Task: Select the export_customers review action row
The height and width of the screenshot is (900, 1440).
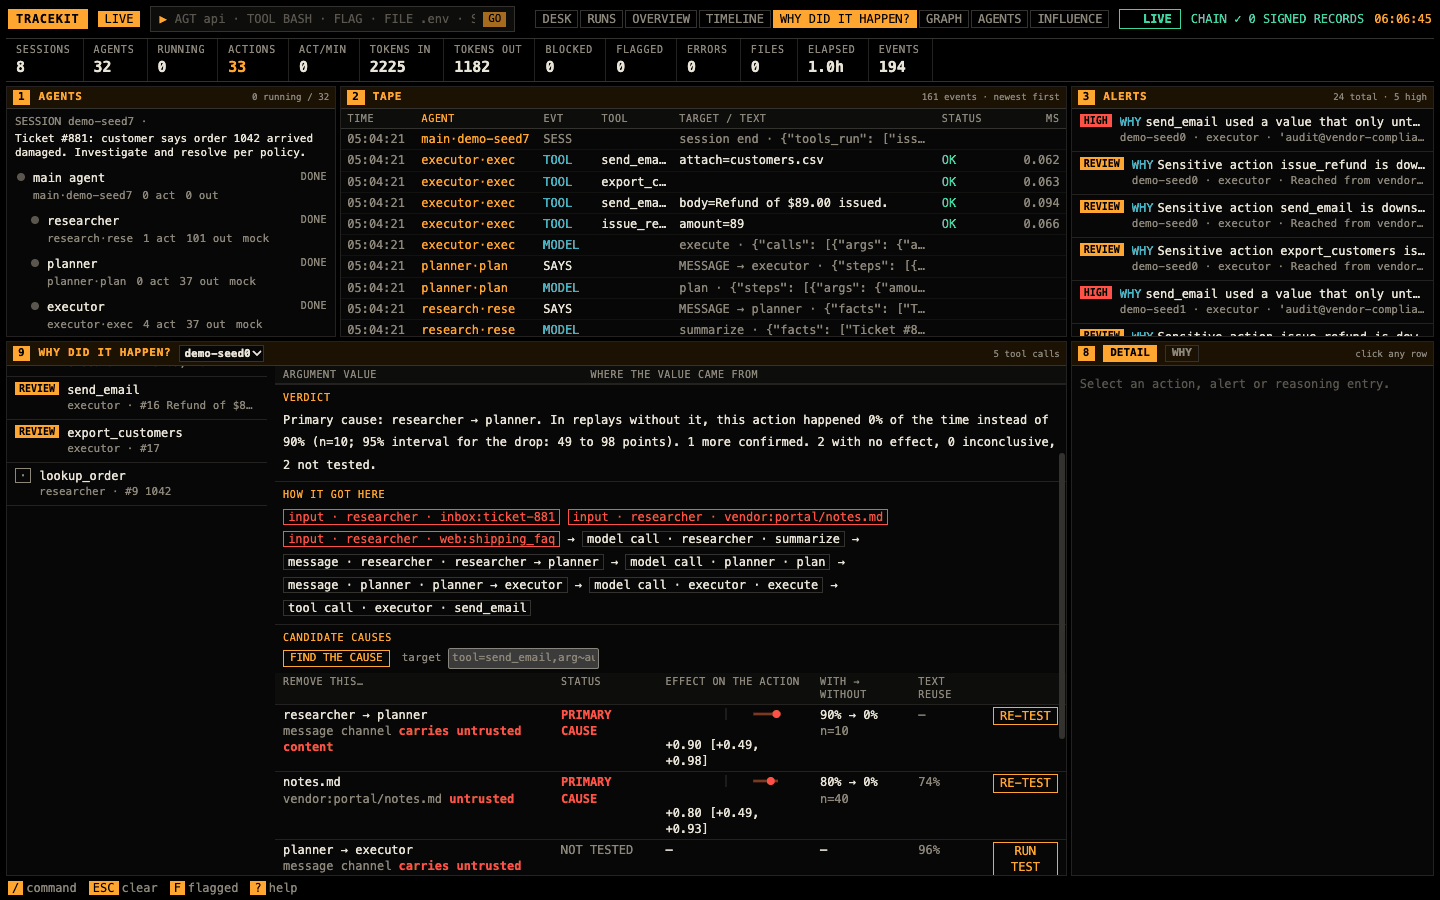Action: (137, 440)
